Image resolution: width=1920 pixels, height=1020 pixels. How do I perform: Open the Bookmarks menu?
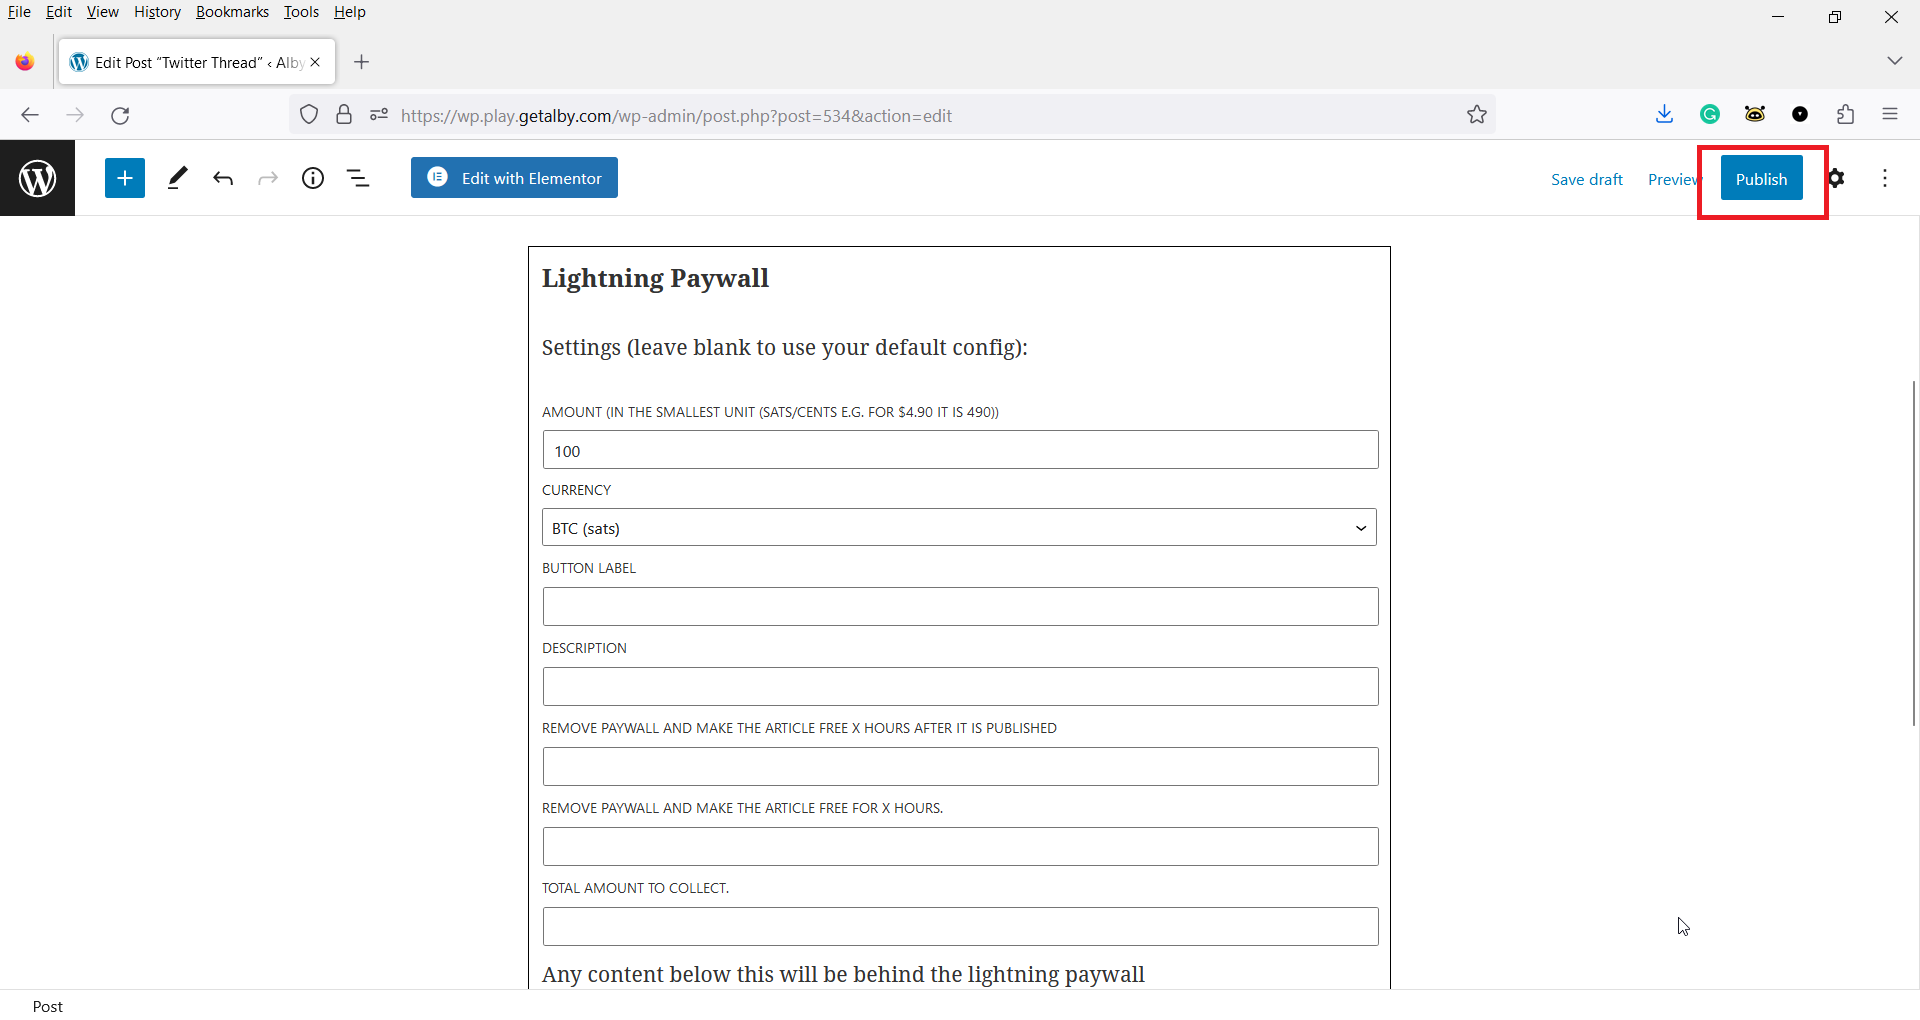(x=232, y=12)
